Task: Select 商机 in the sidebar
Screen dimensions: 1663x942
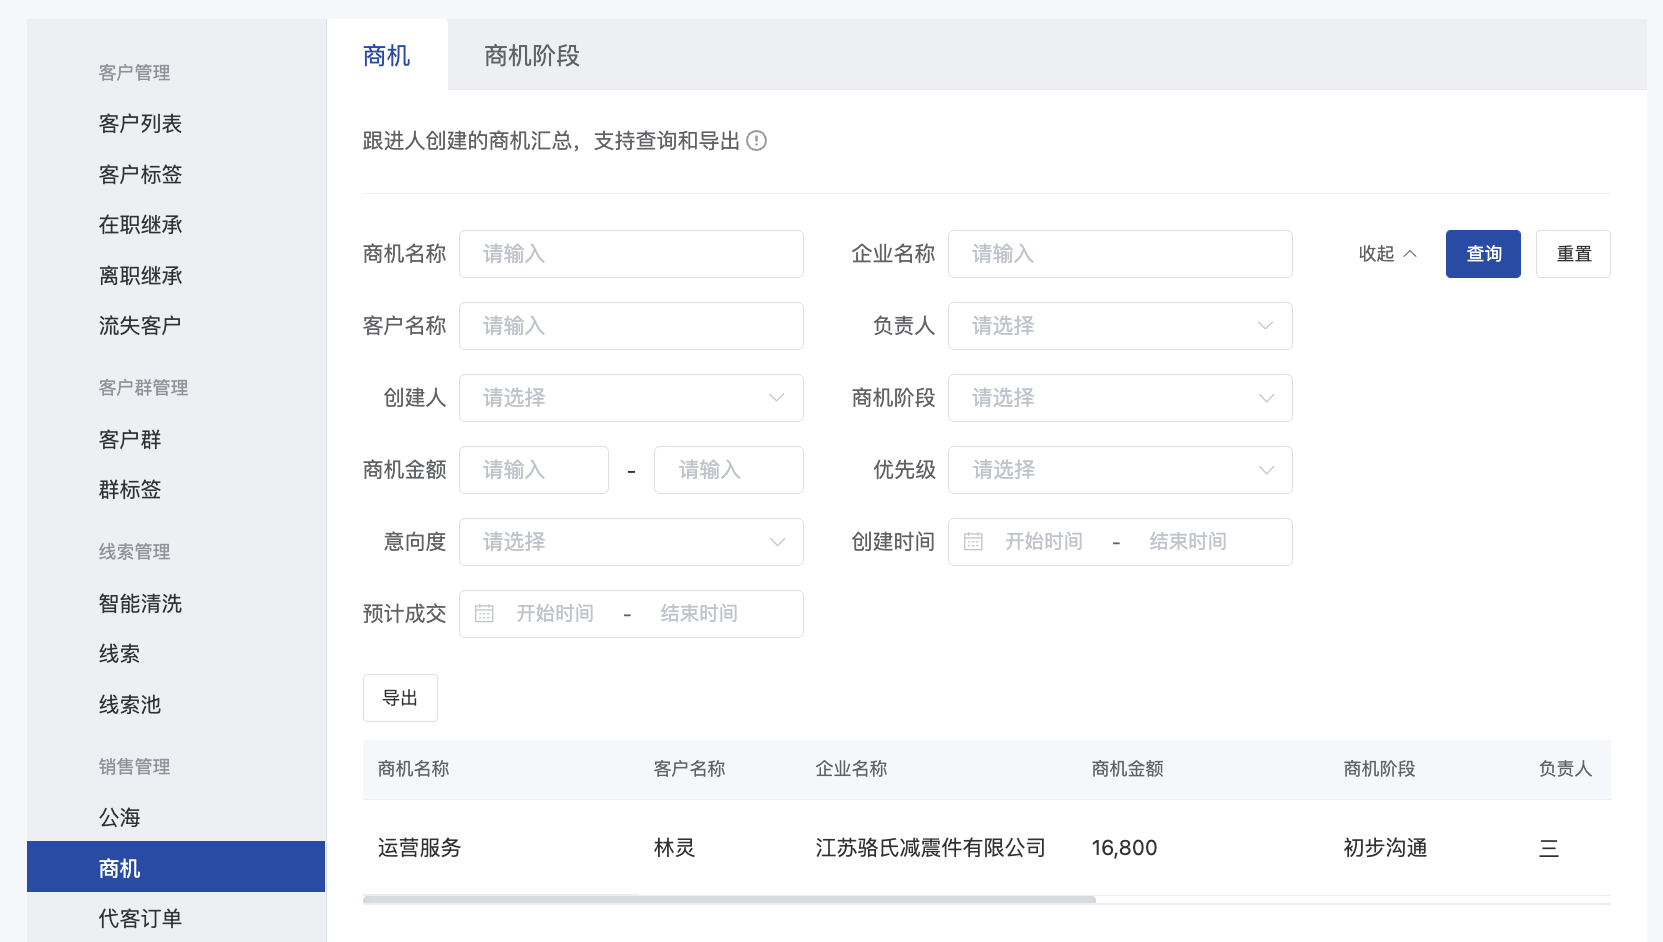Action: coord(176,867)
